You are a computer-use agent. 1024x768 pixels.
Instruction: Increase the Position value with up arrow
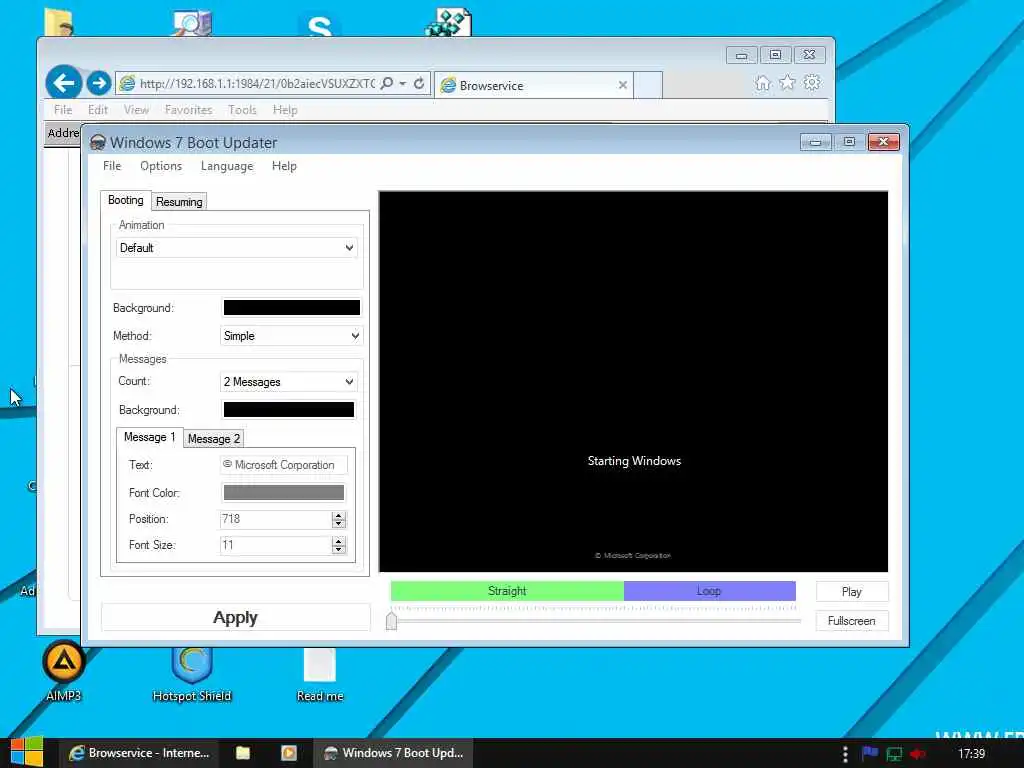338,515
